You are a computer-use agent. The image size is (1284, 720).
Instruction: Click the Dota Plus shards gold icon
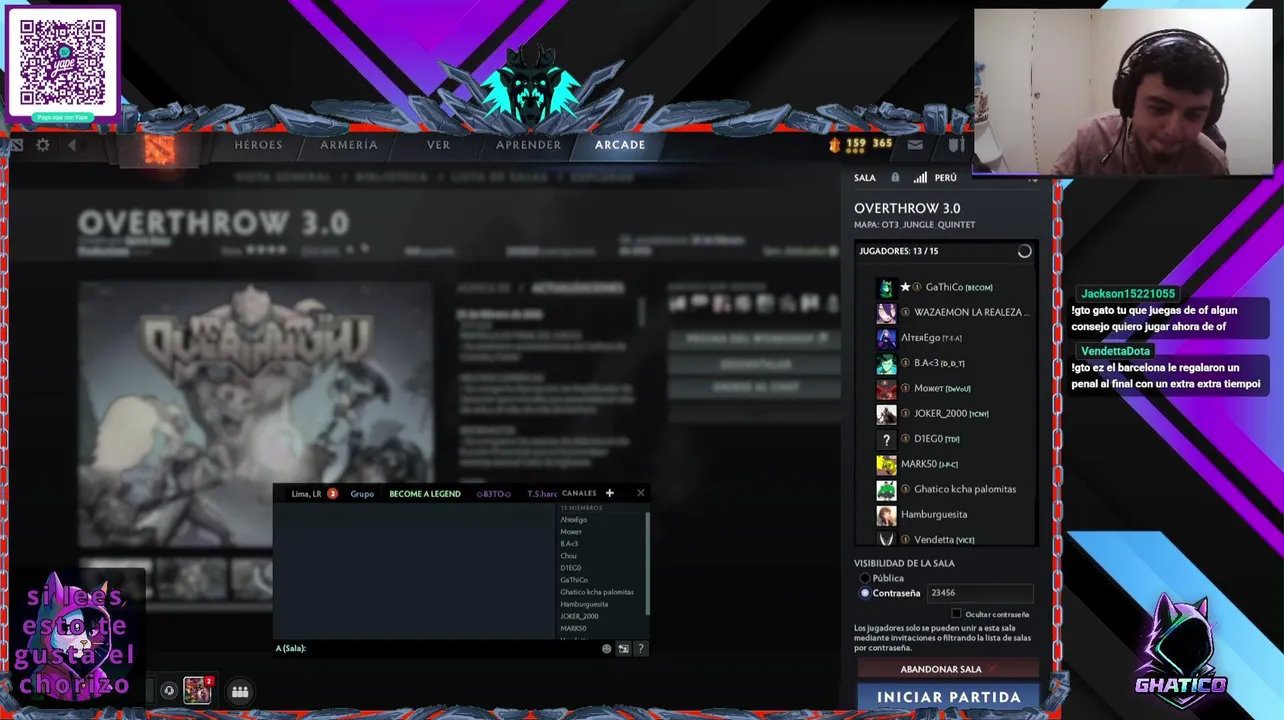pyautogui.click(x=834, y=145)
